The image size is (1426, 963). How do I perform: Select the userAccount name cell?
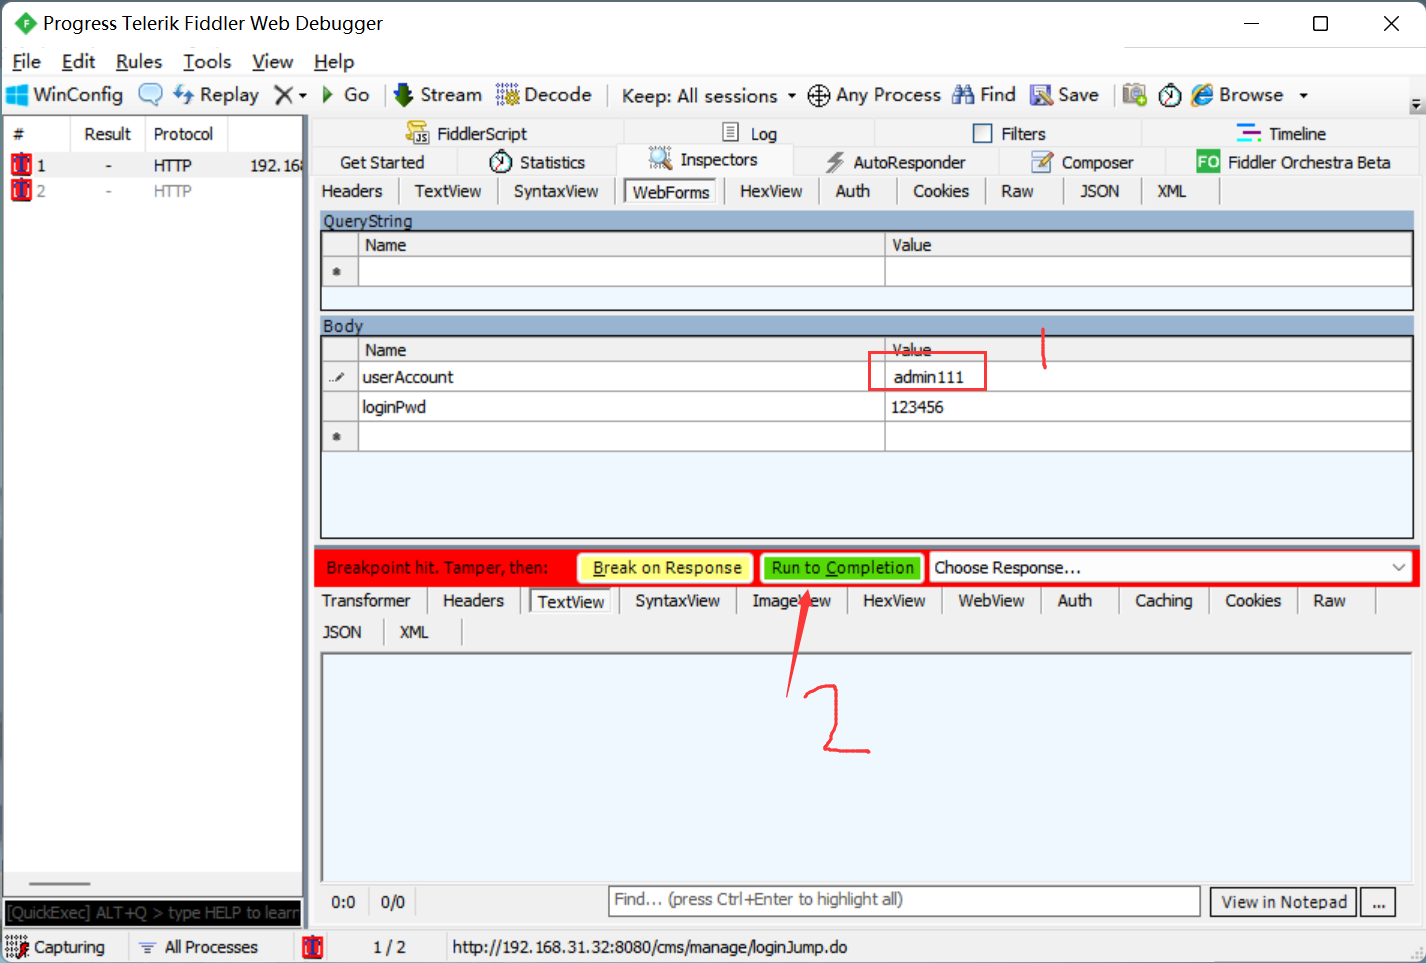pos(621,377)
